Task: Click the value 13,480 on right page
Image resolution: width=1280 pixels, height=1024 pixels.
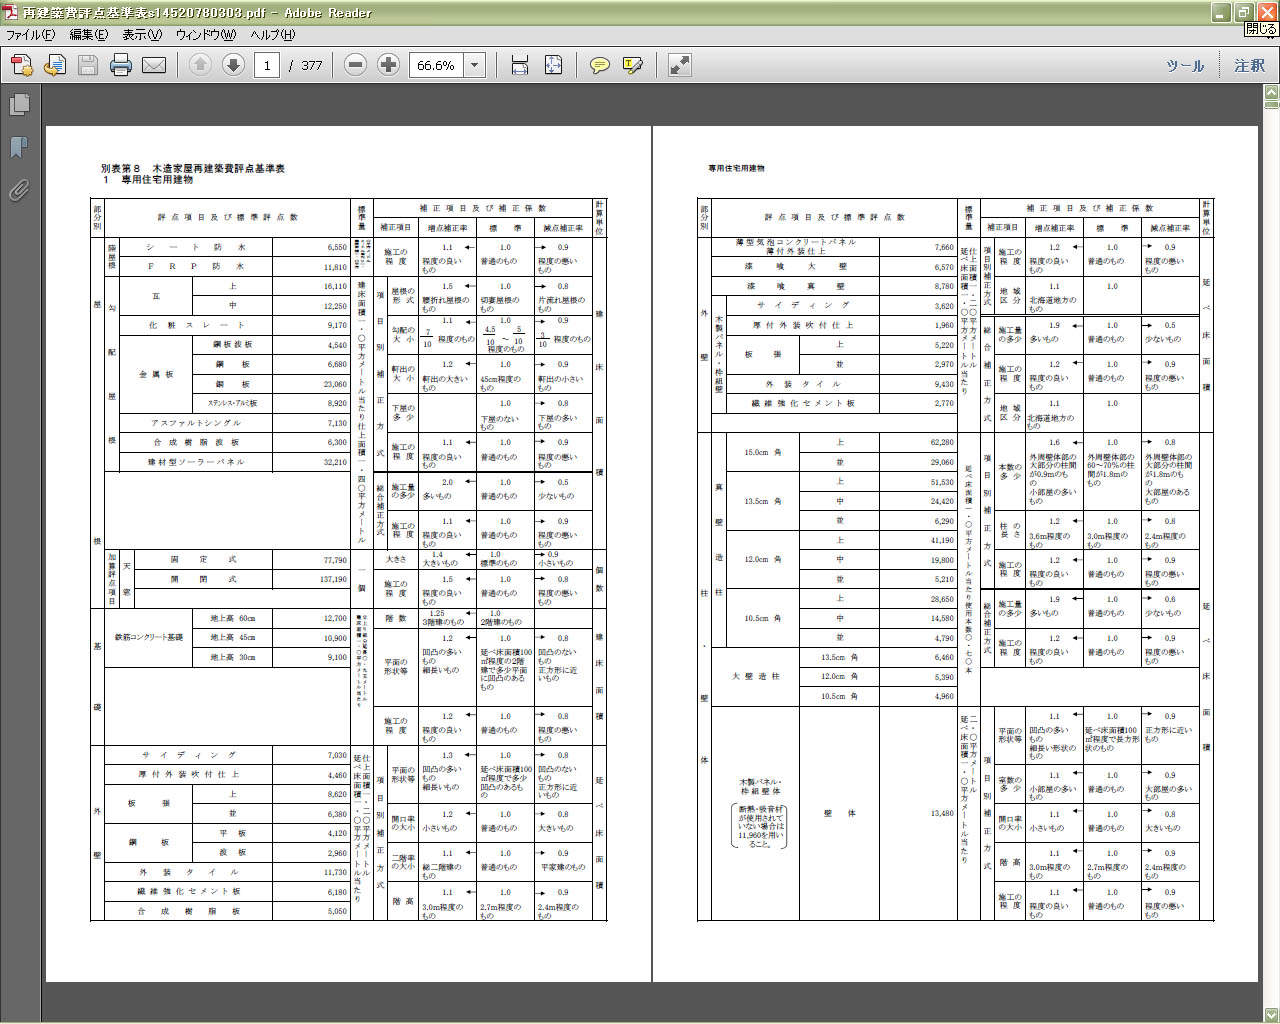Action: [x=942, y=813]
